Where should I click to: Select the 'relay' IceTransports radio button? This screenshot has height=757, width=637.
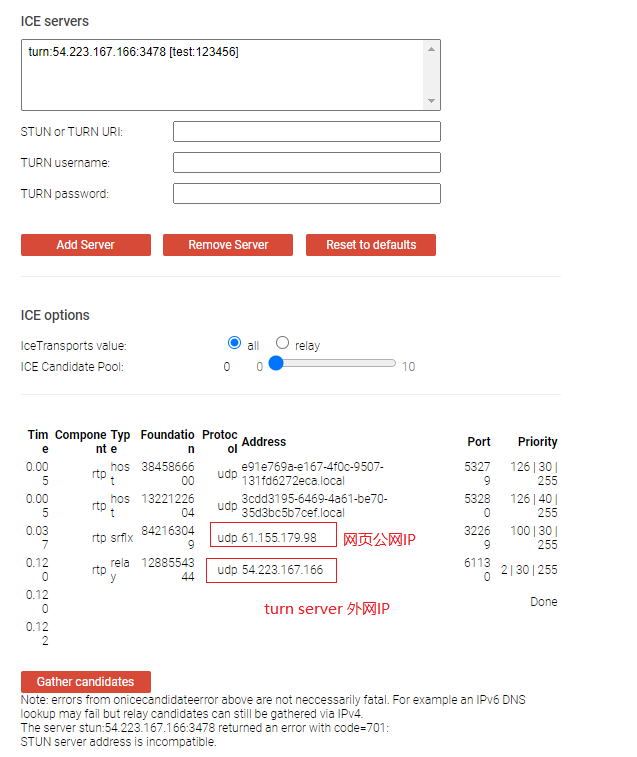pos(282,343)
